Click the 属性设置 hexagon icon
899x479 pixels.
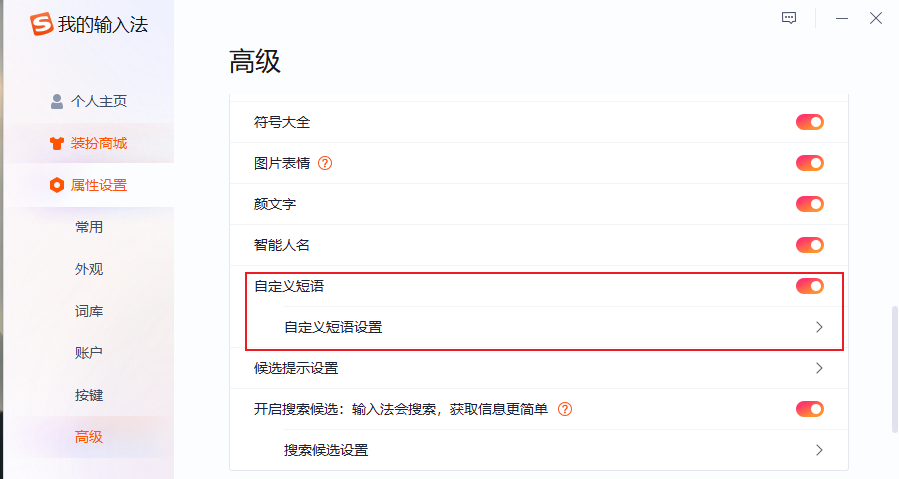(57, 185)
